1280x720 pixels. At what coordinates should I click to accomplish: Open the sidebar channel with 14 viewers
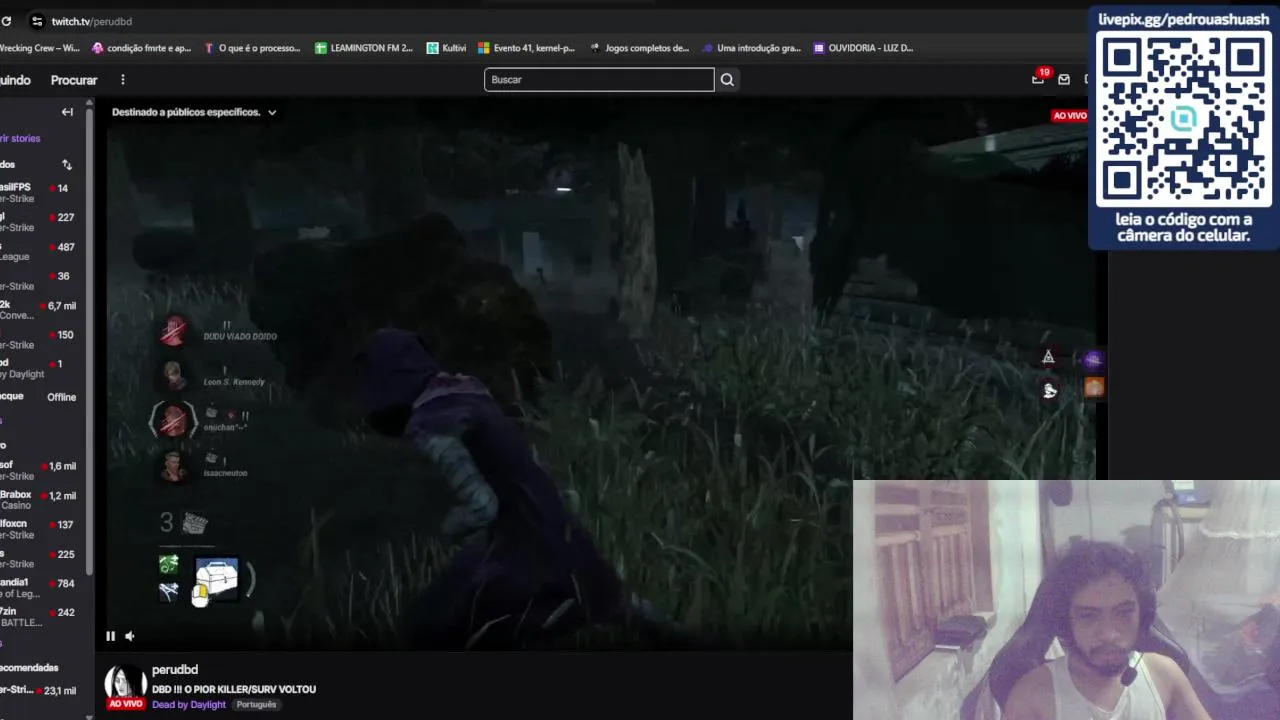(40, 193)
